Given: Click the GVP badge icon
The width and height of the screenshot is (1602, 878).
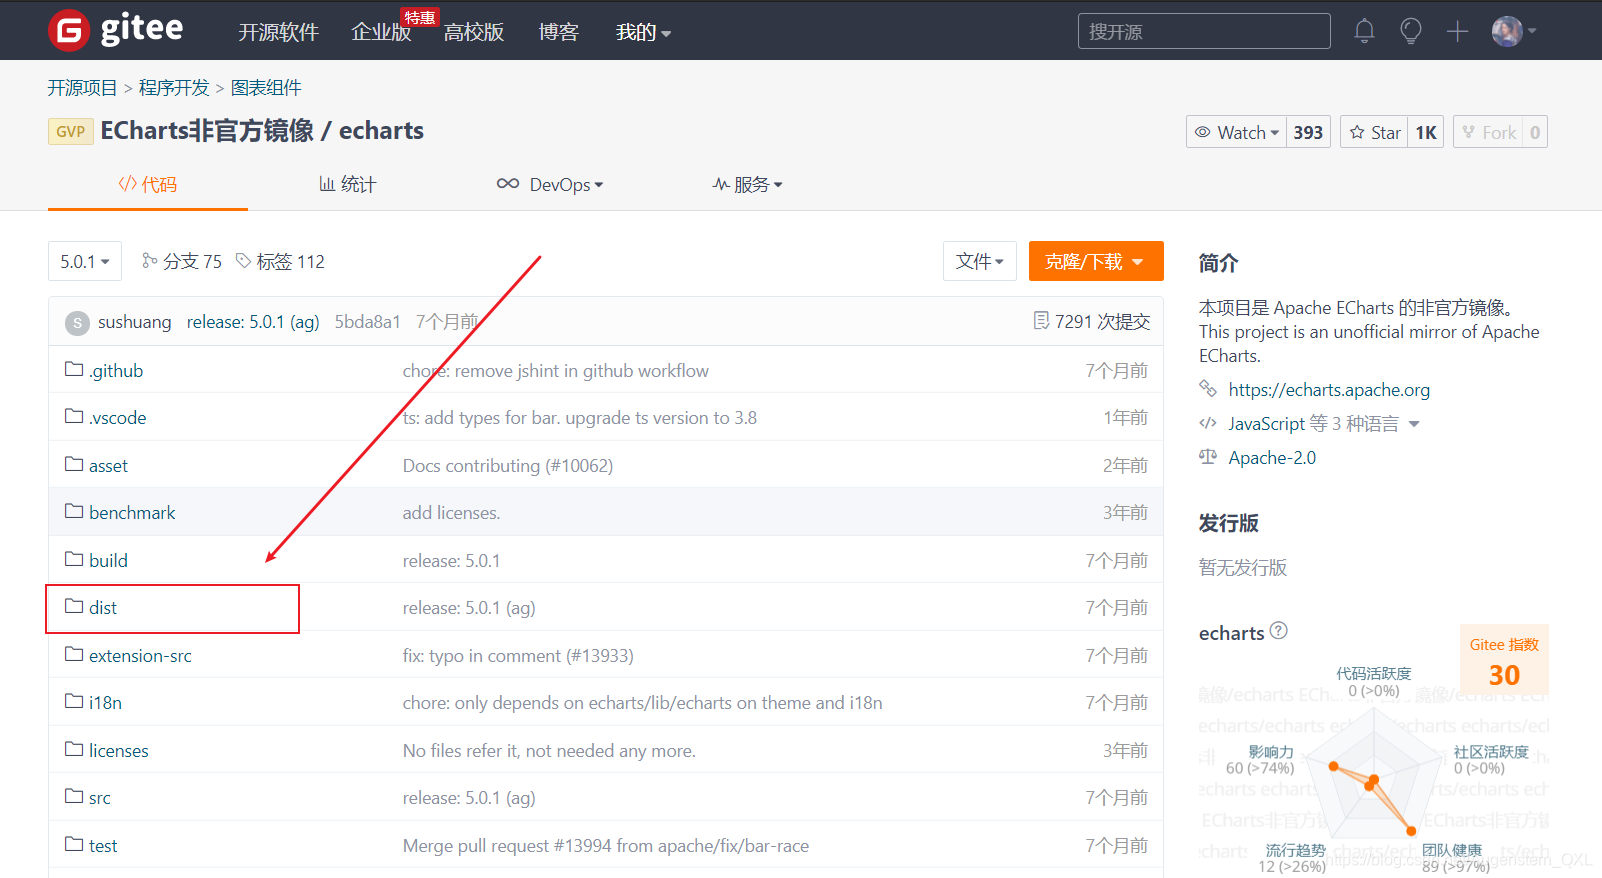Looking at the screenshot, I should pyautogui.click(x=70, y=132).
